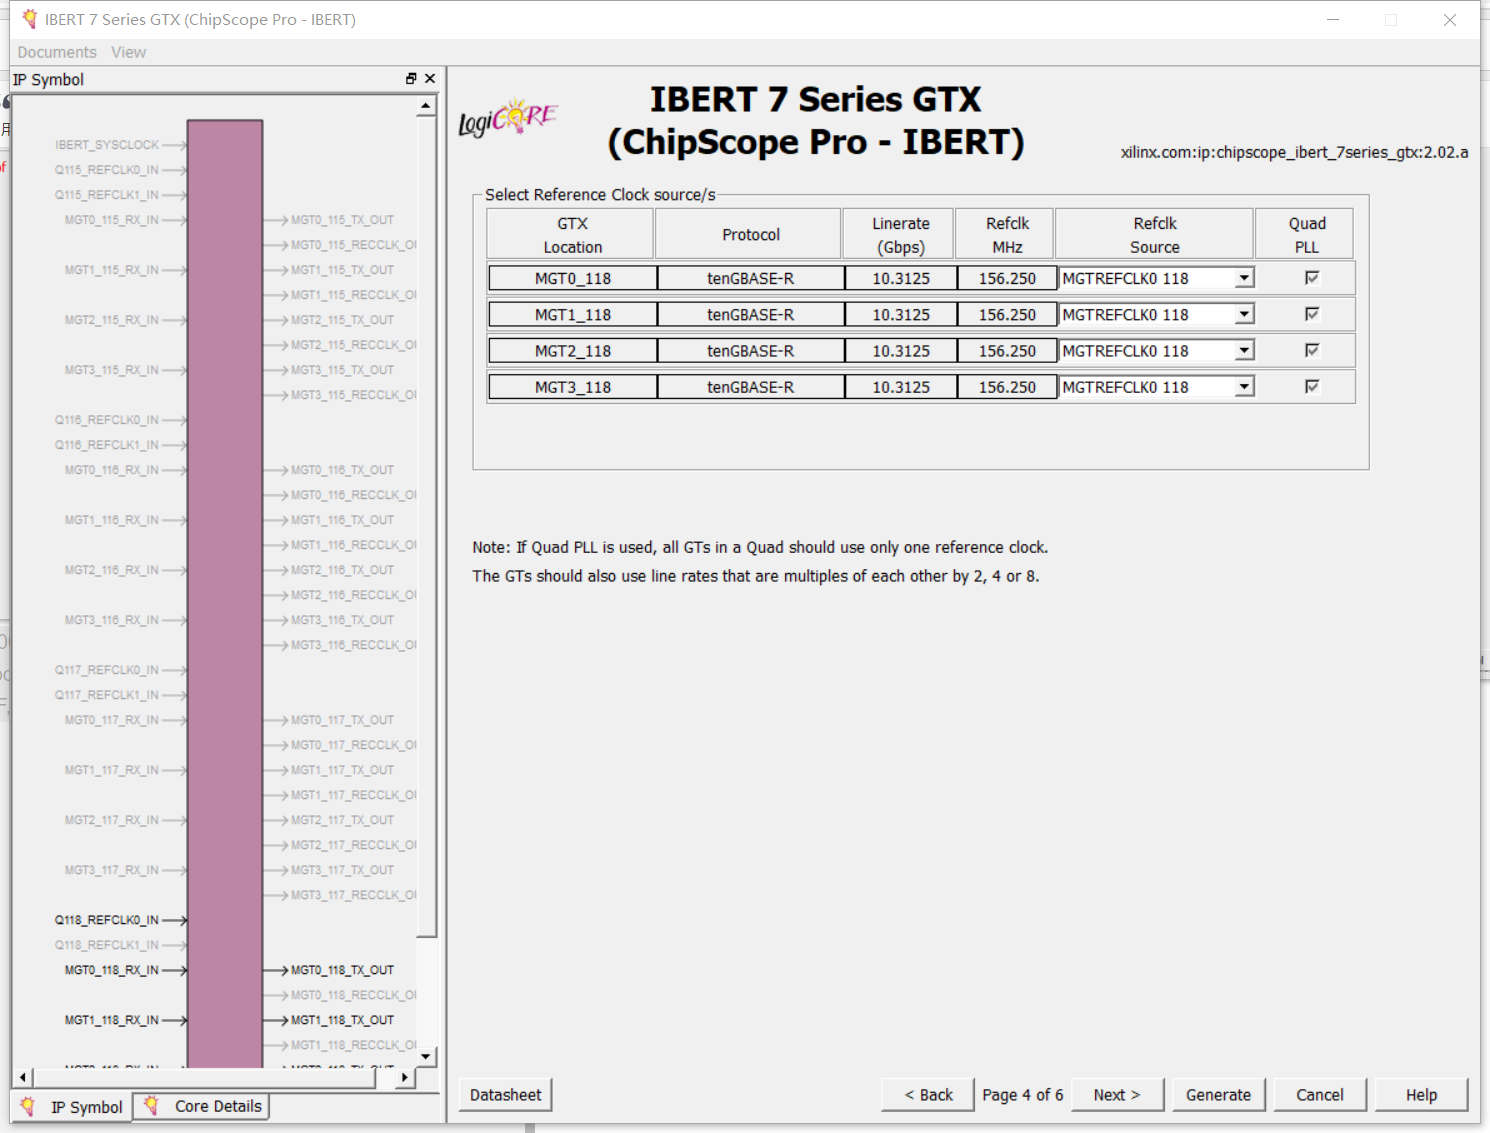Click the MGT1_118_TX_OUT port label
The width and height of the screenshot is (1490, 1133).
342,1020
